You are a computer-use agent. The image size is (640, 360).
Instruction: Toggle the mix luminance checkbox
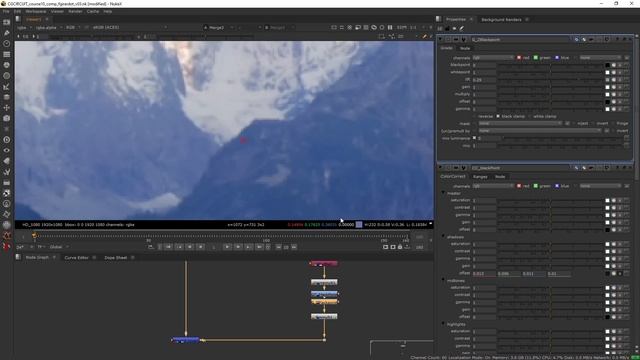474,138
